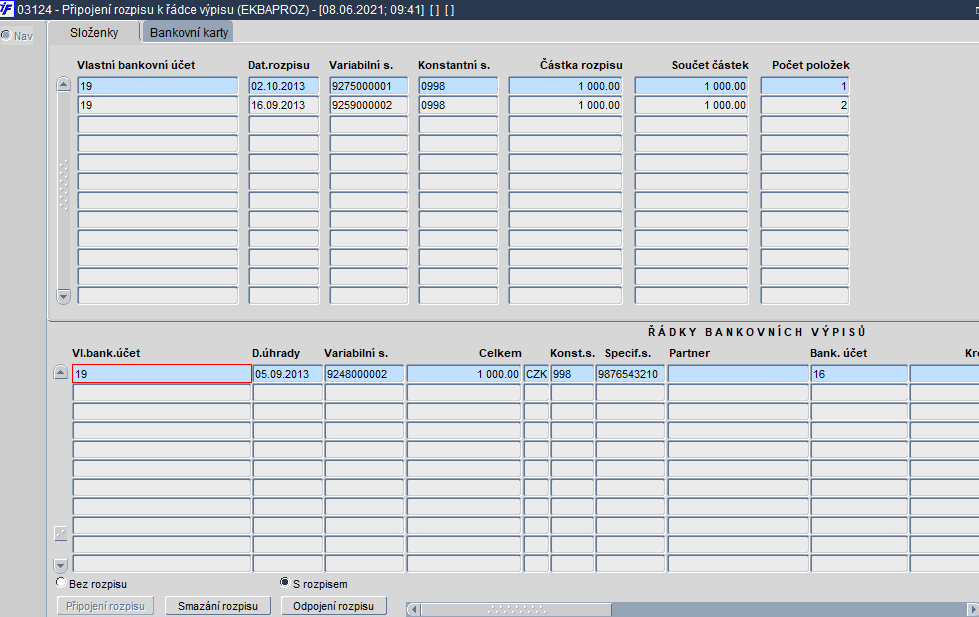
Task: Click the ŘÁDKY BANKOVNÍCH VÝPISŮ heading
Action: click(757, 332)
